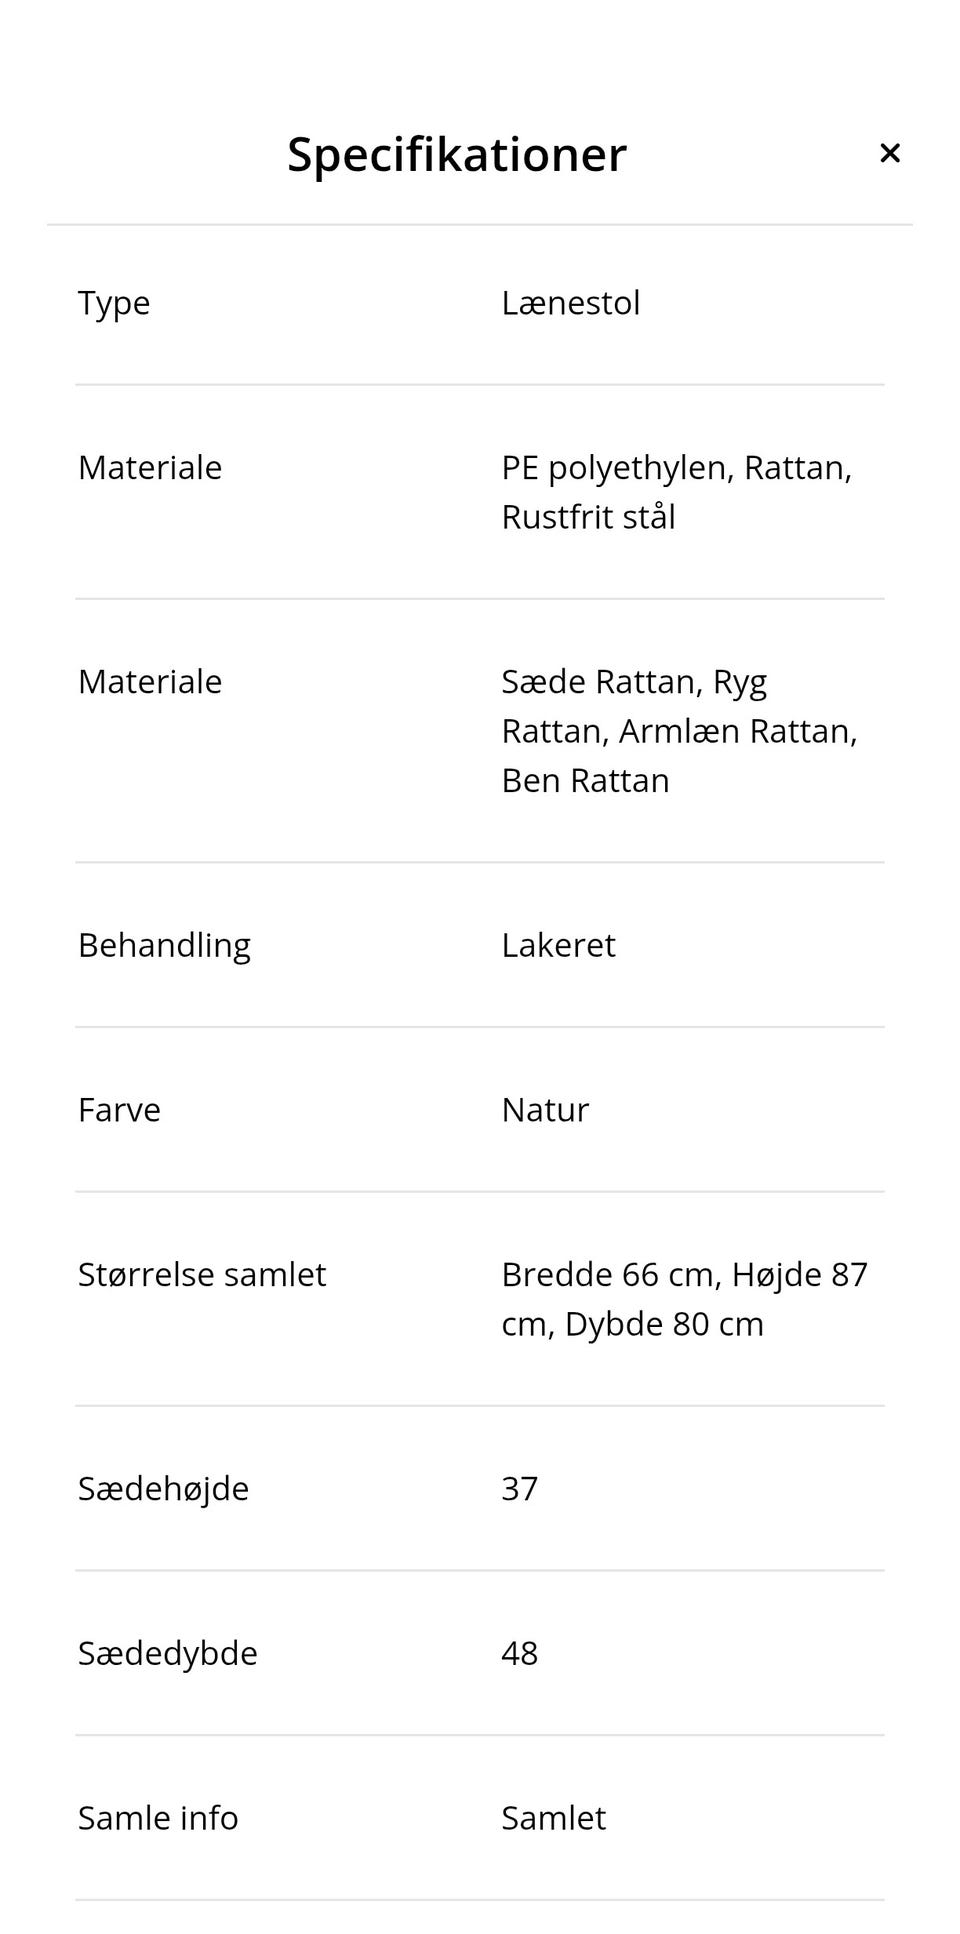Select the Farve row label

(x=119, y=1109)
